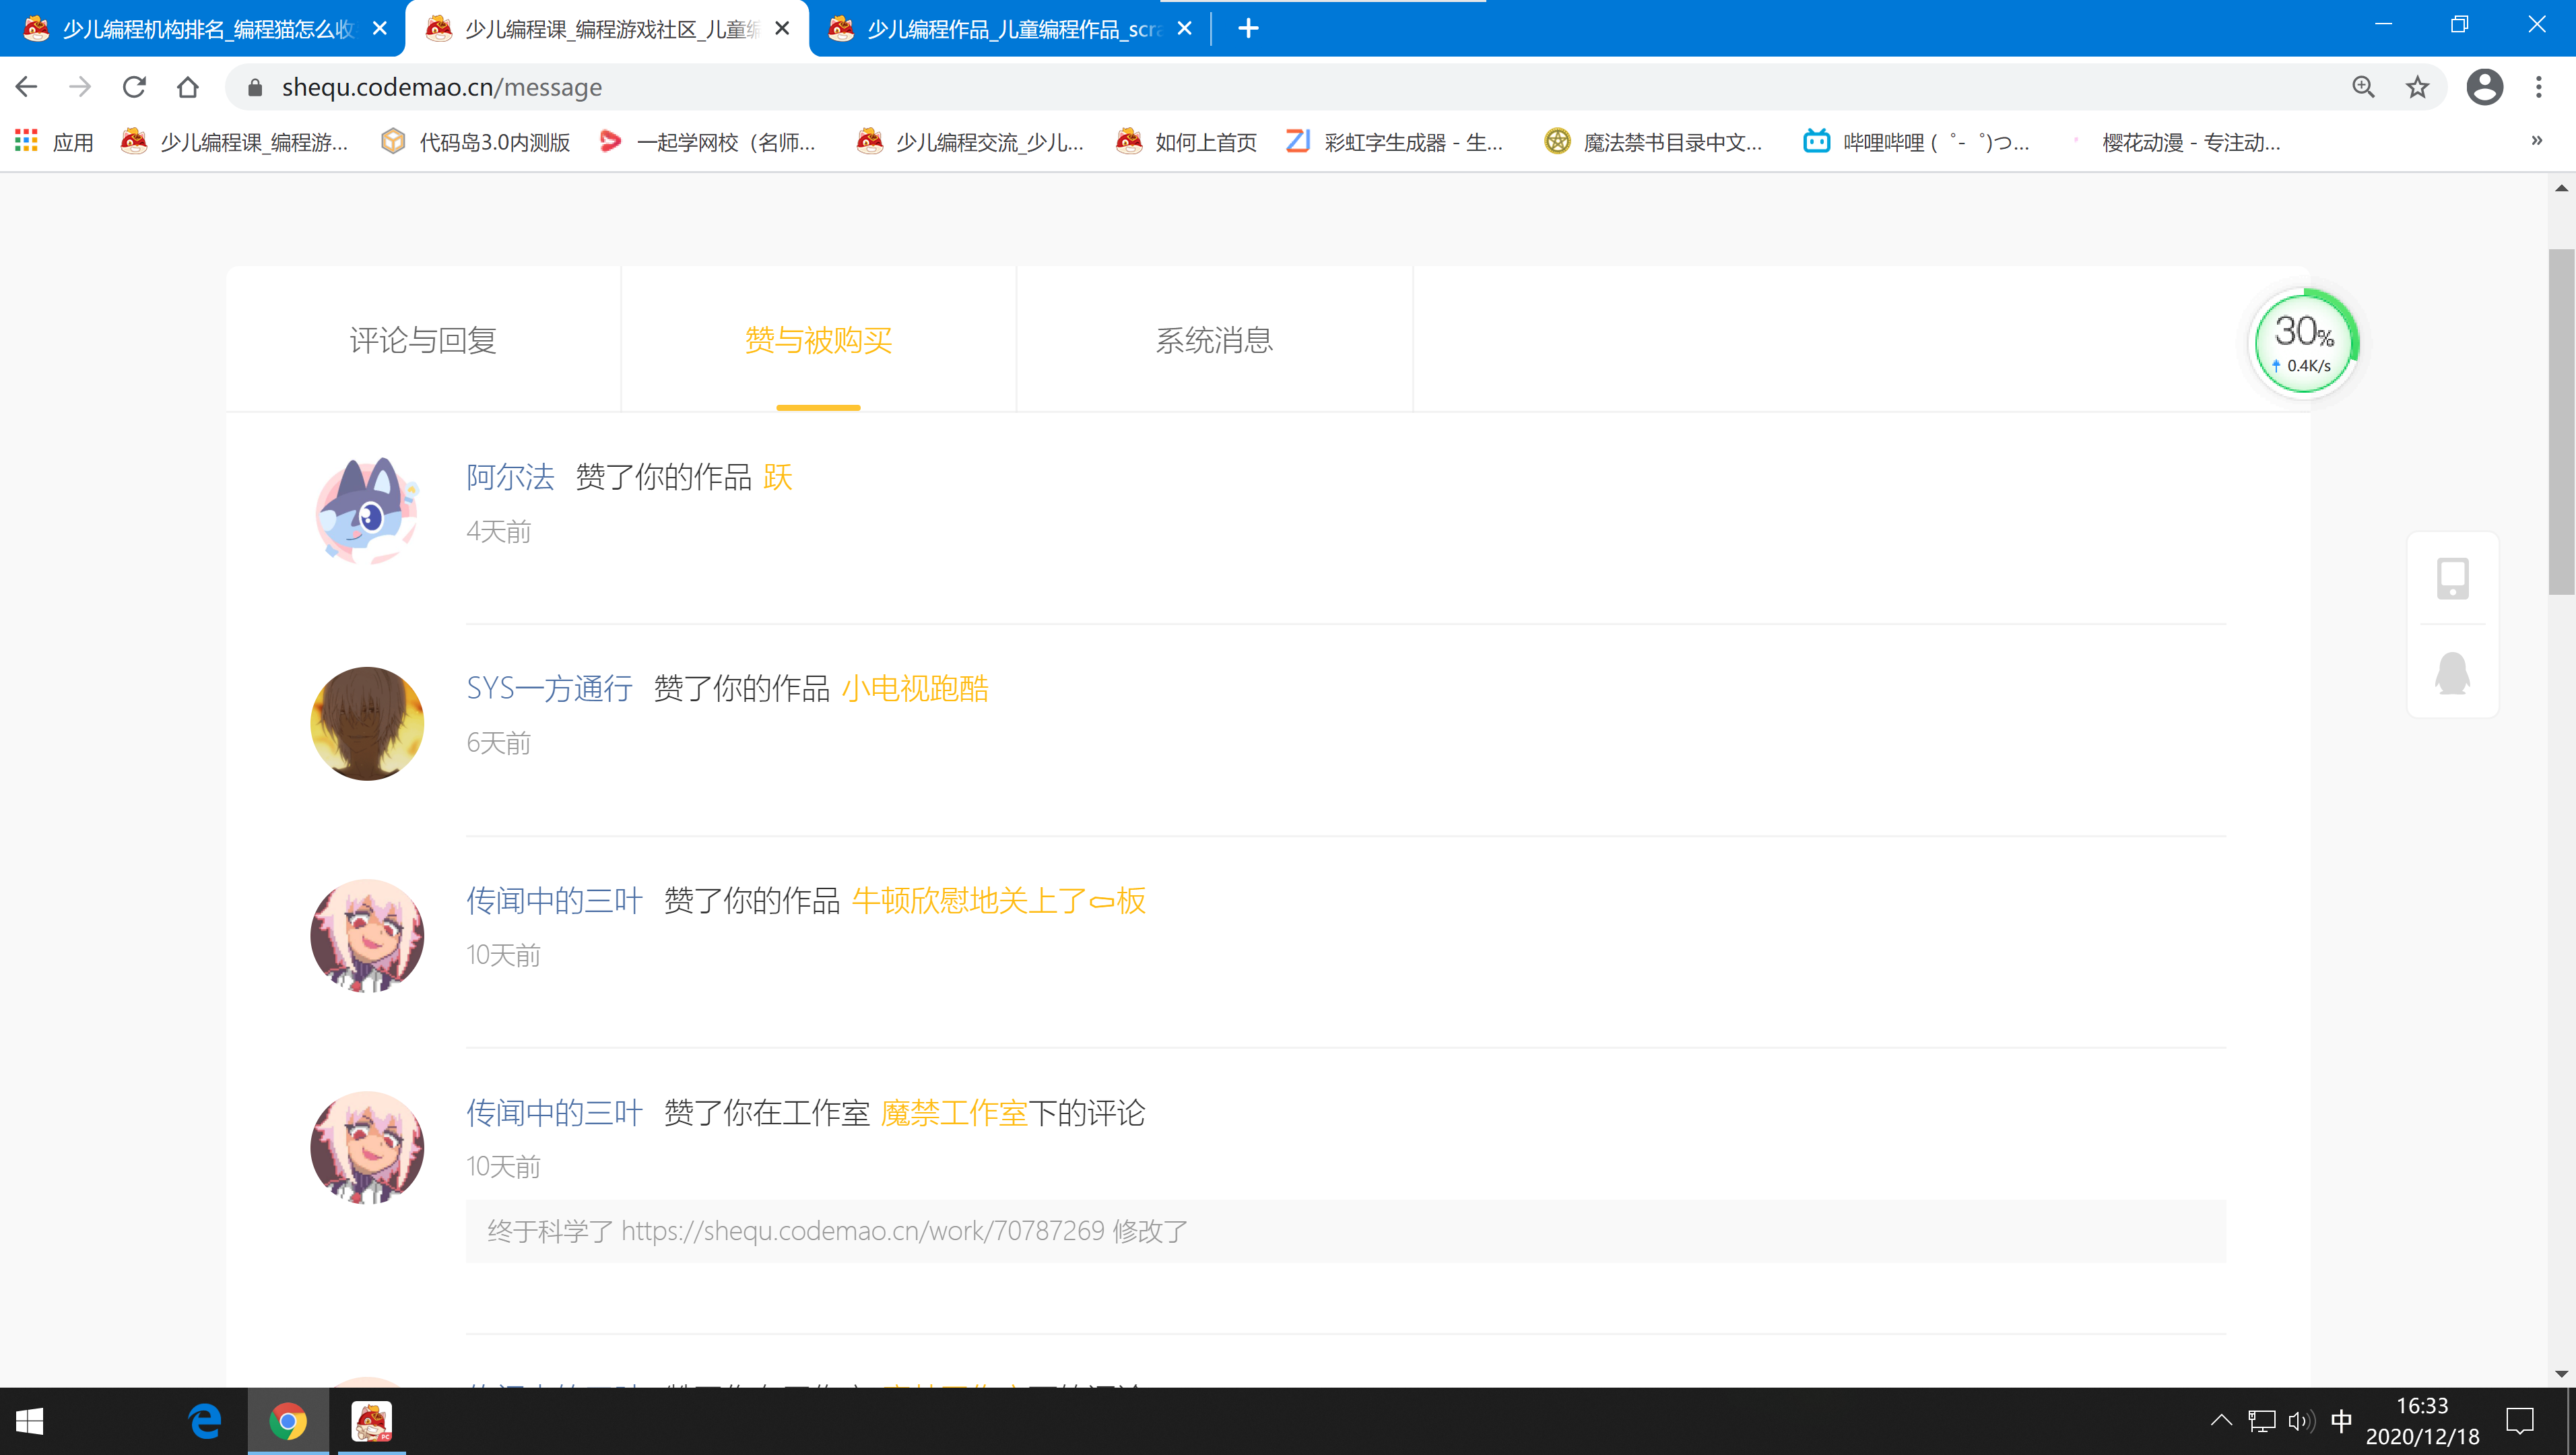Screen dimensions: 2576x1455
Task: Click the page scrollbar thumb
Action: pos(2561,422)
